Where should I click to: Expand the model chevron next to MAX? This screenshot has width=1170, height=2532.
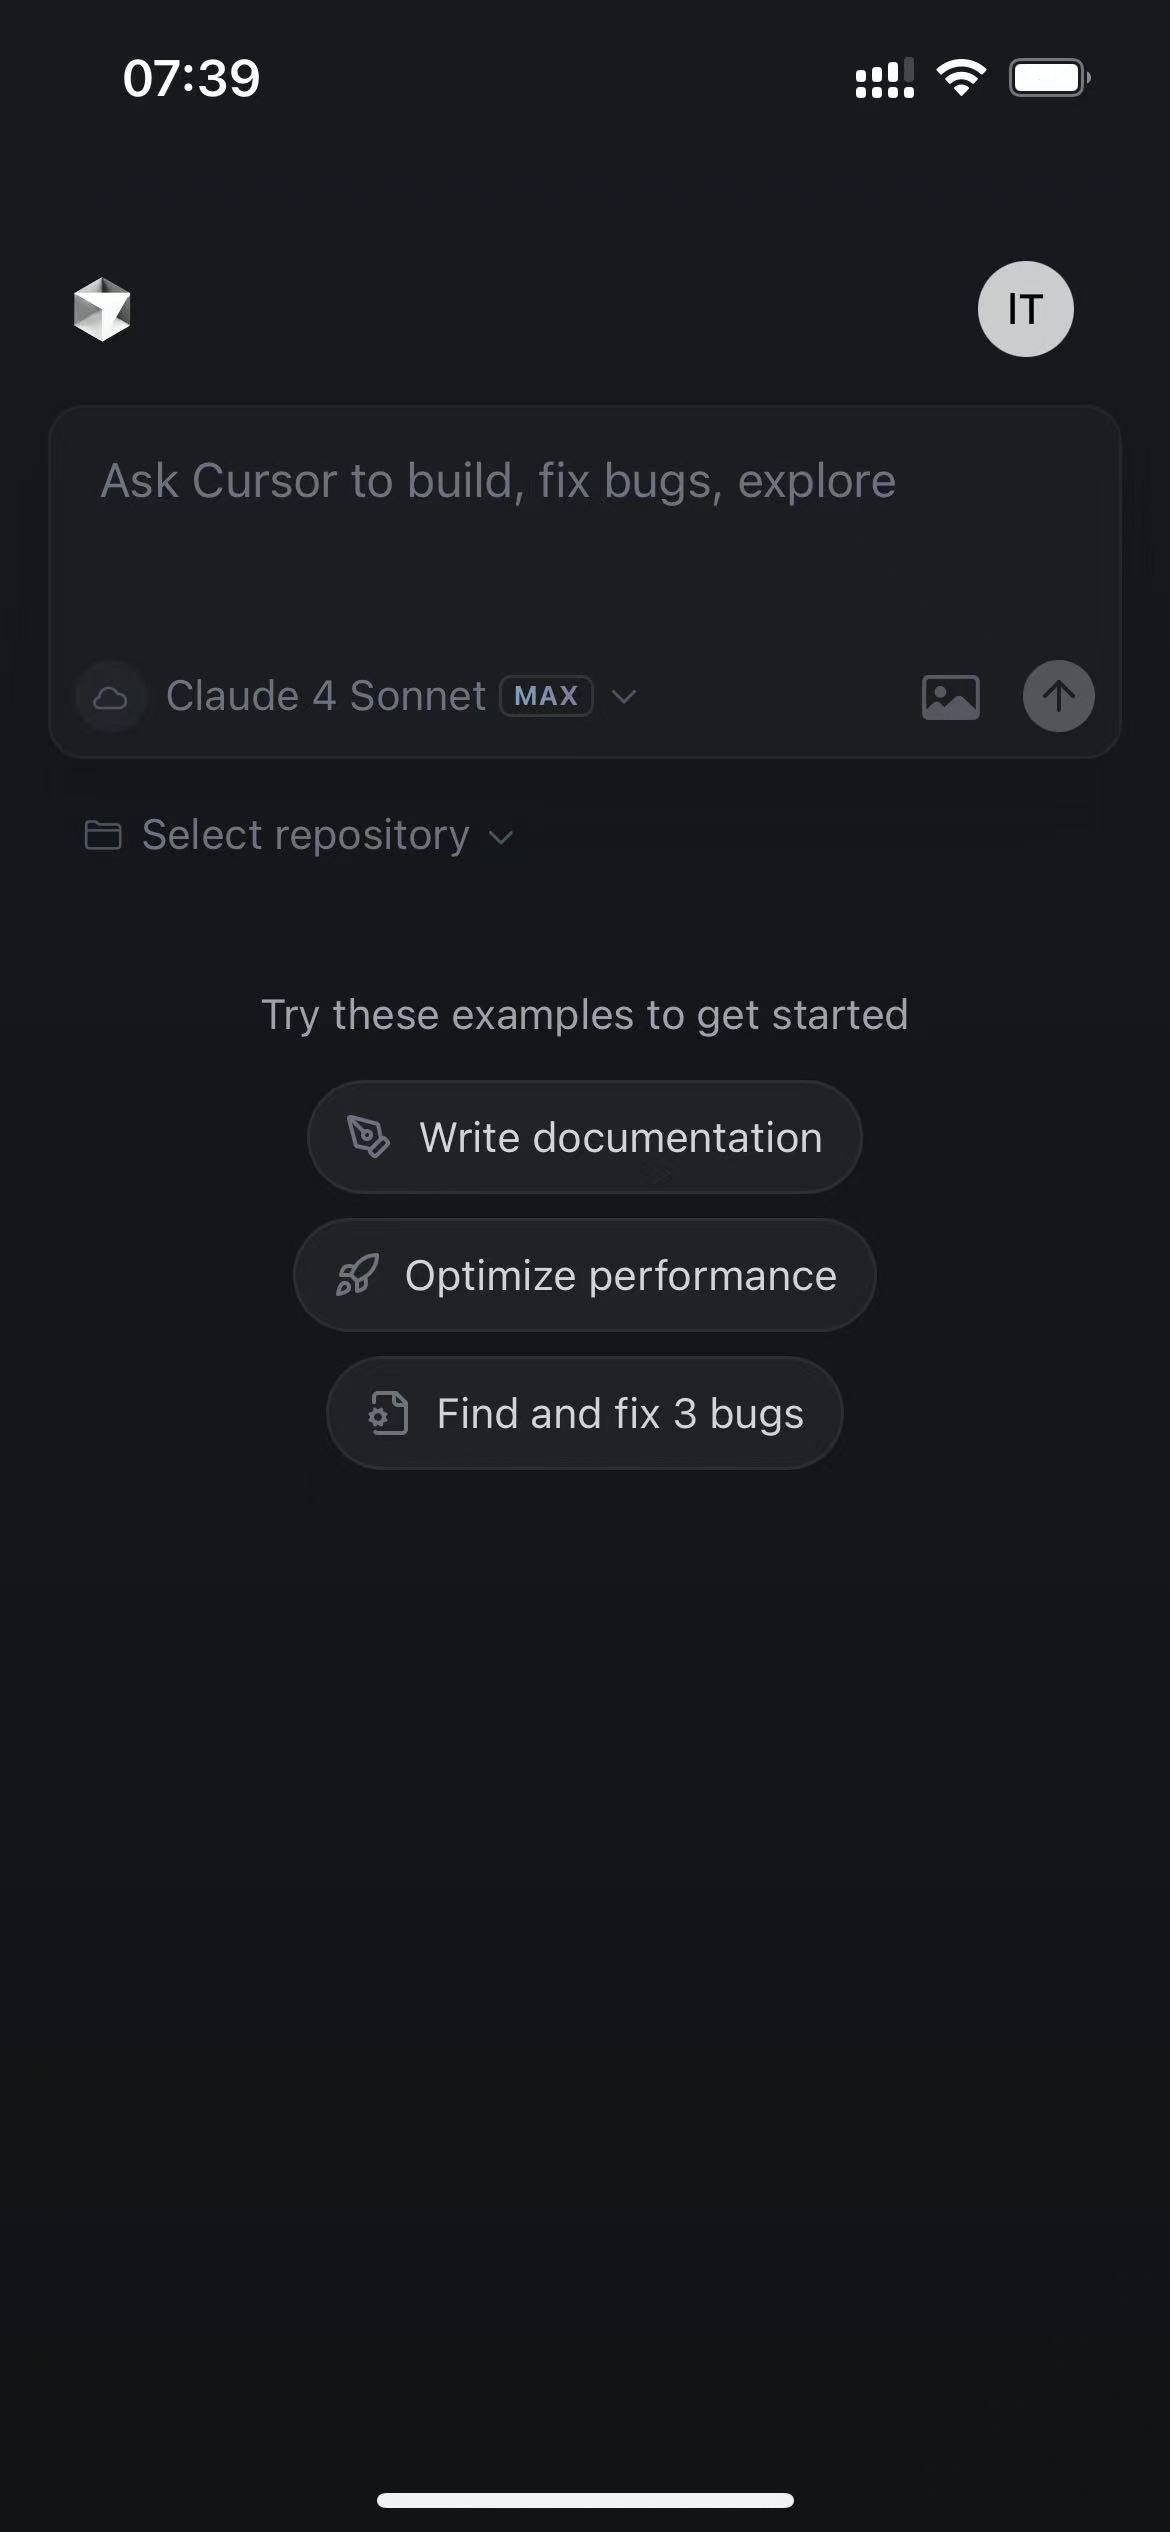point(624,696)
